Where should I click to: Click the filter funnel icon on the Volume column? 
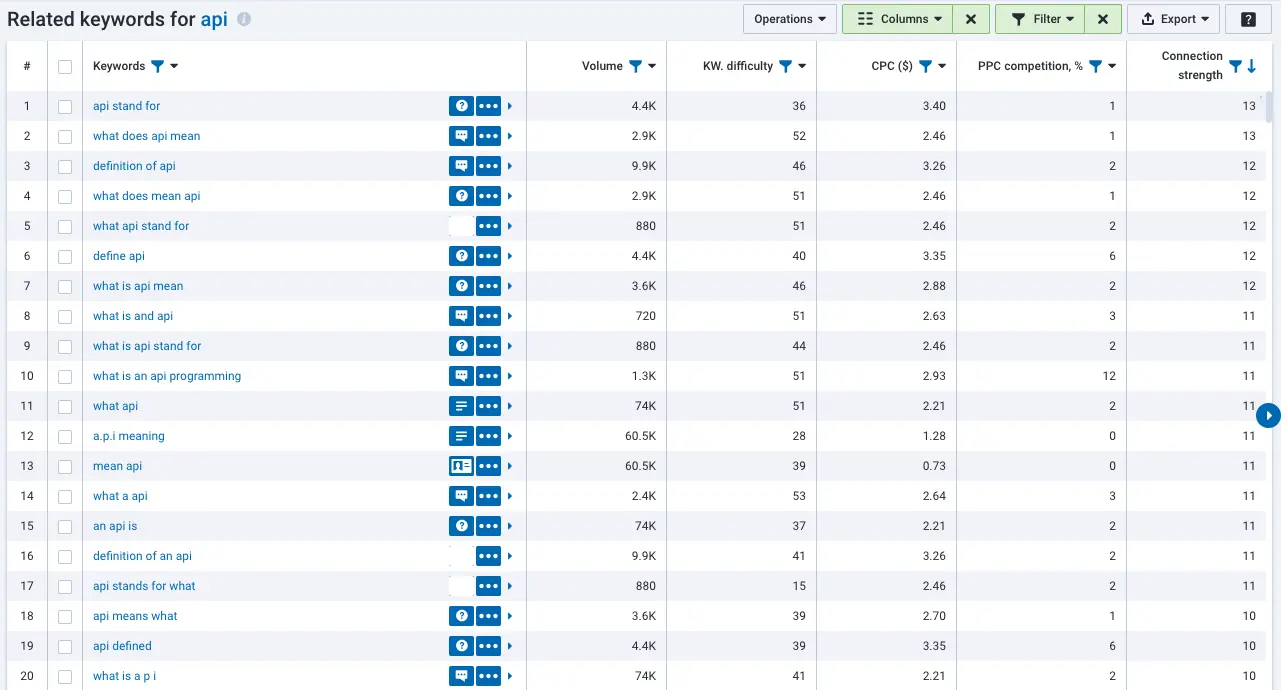tap(635, 66)
